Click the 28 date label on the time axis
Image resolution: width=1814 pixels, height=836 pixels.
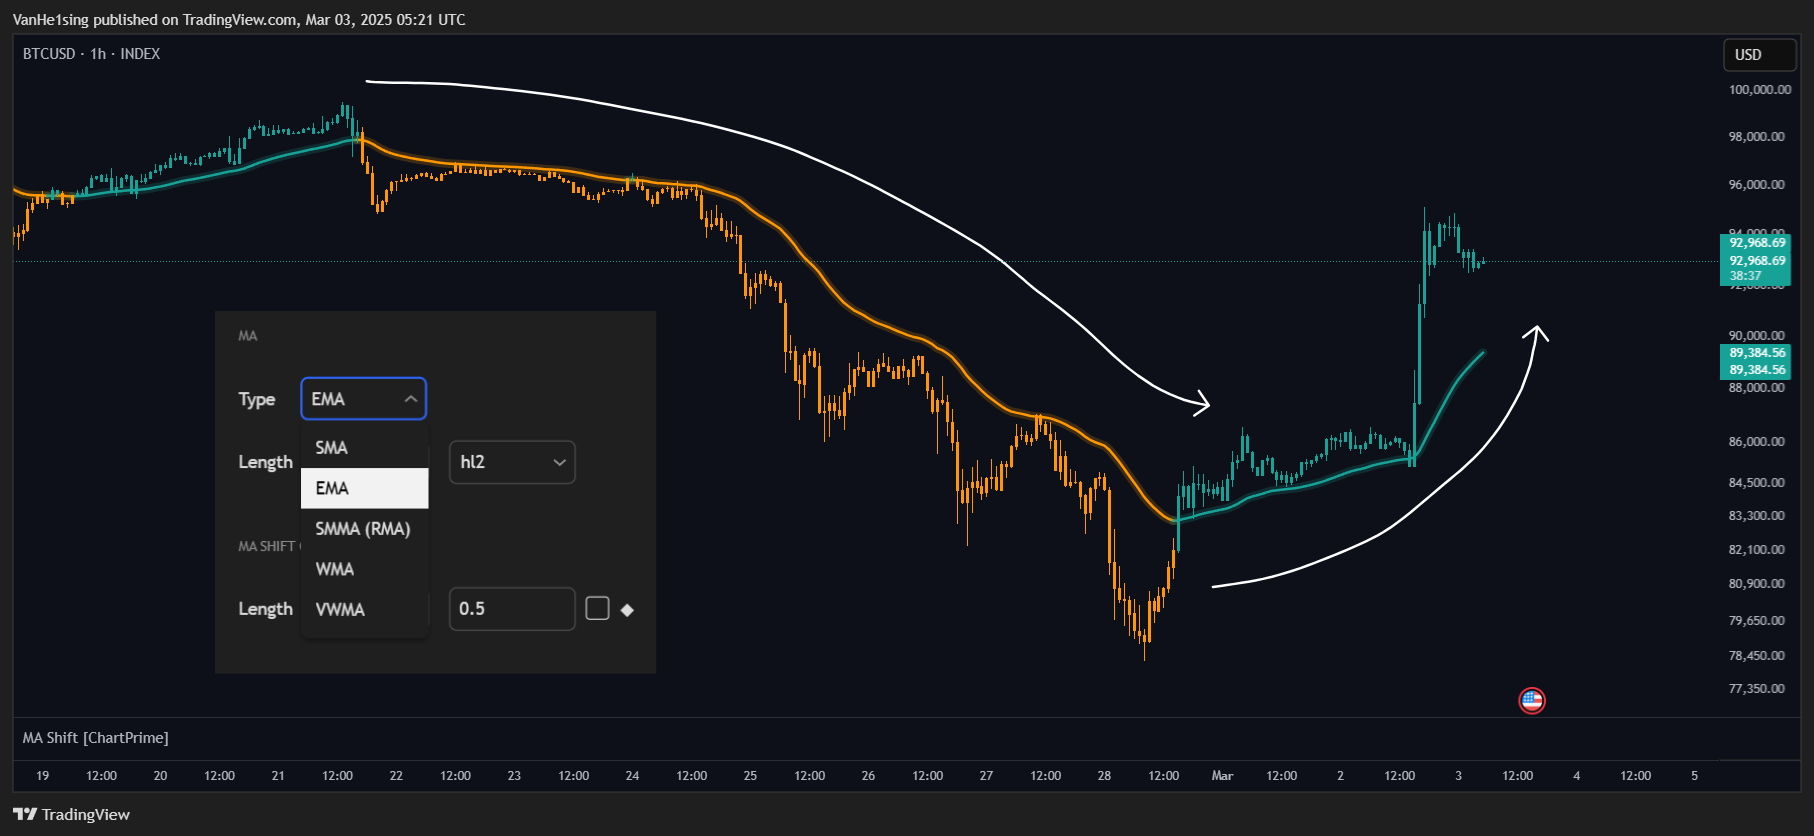[1104, 776]
